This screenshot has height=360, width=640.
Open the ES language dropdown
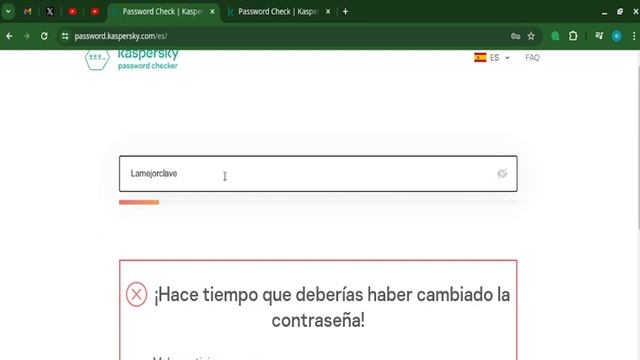pos(492,58)
